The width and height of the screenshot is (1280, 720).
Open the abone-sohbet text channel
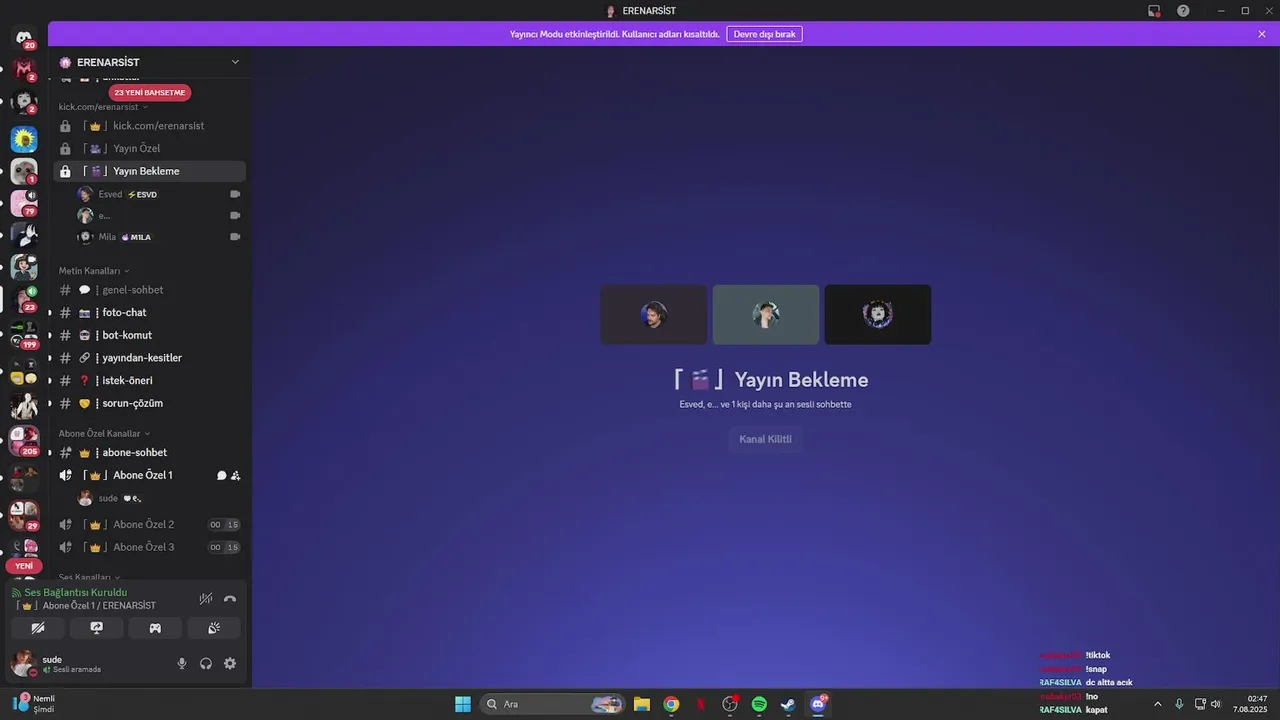150,452
